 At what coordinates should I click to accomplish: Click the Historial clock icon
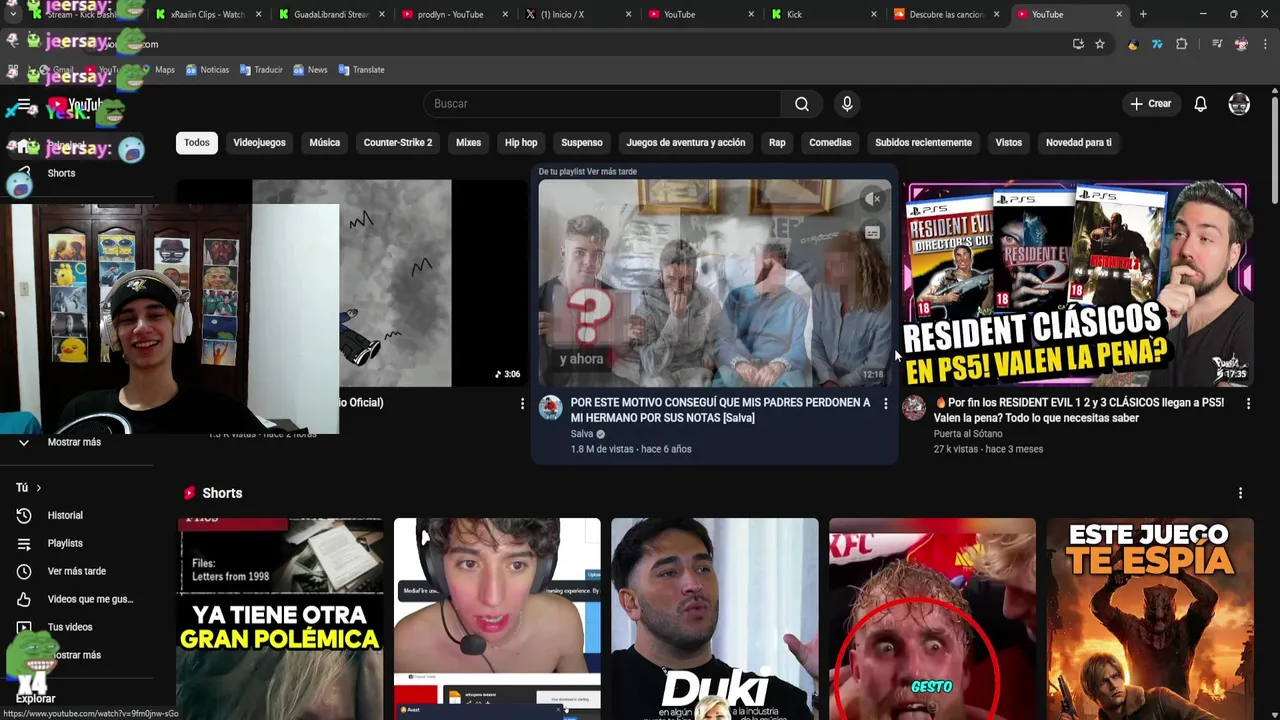click(x=24, y=515)
